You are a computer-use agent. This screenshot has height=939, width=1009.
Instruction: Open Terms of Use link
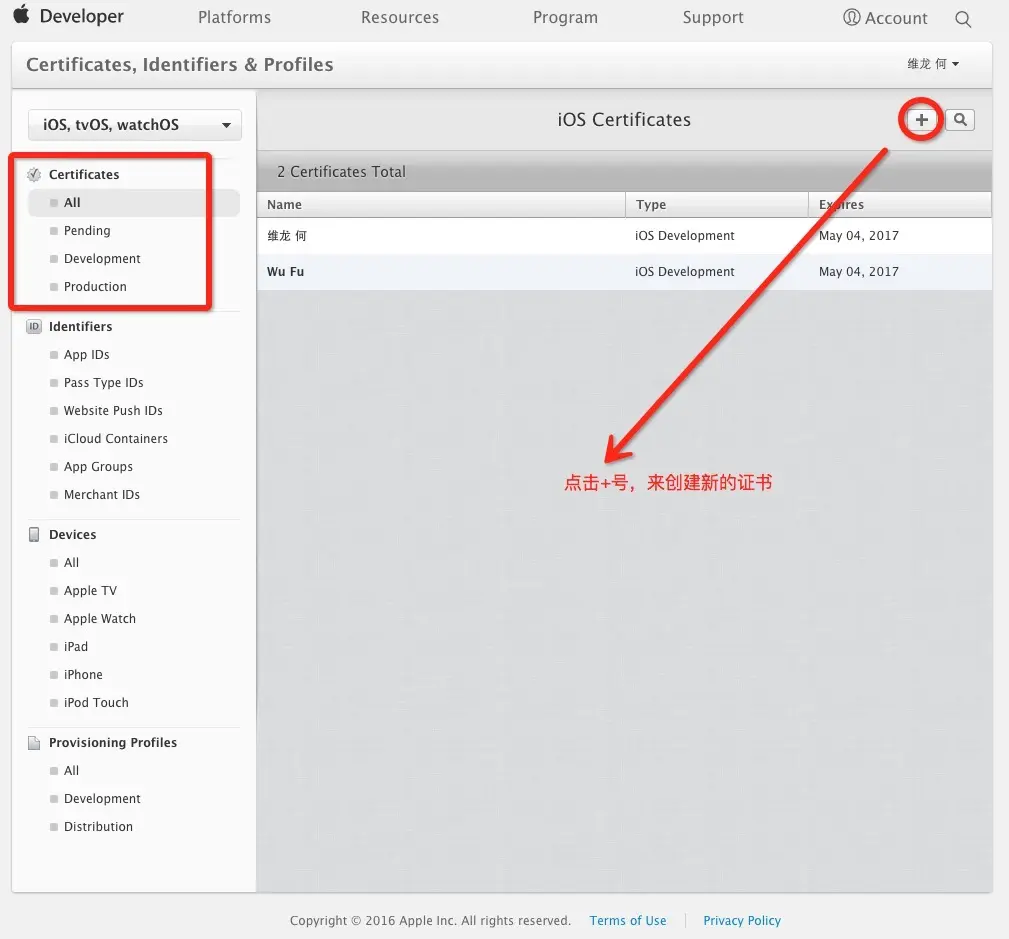(628, 920)
